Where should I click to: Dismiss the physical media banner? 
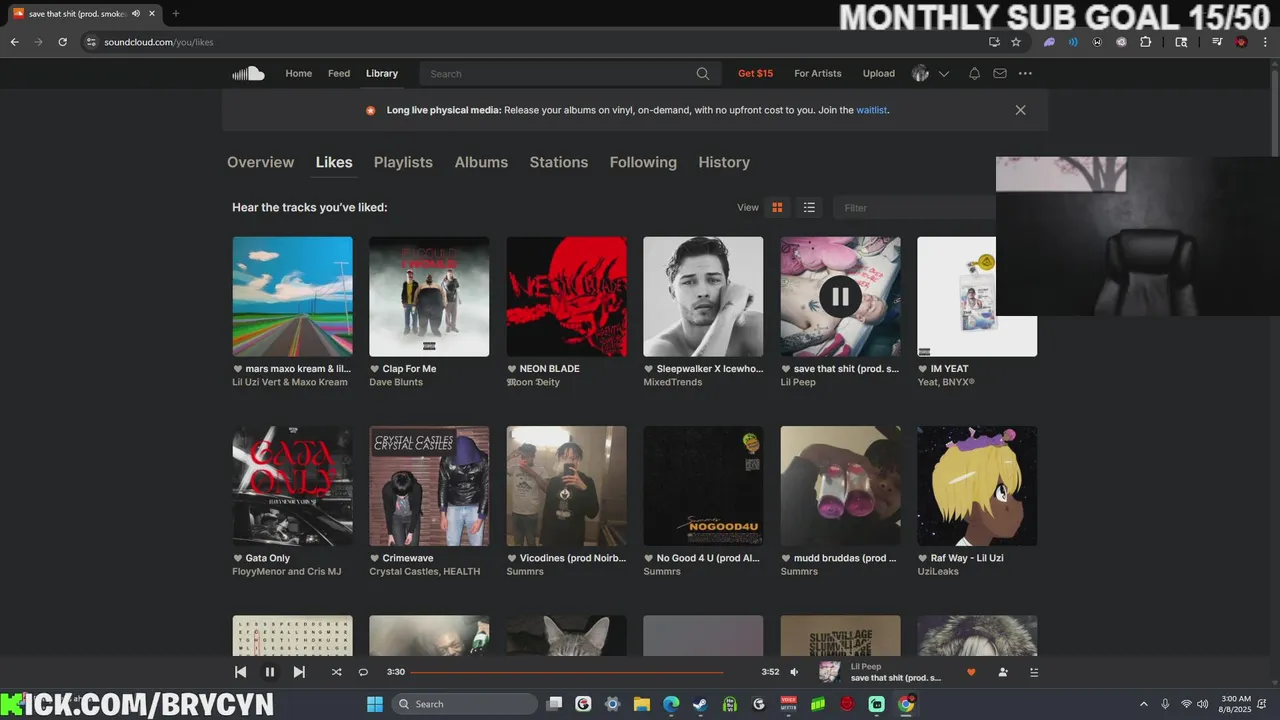[x=1020, y=110]
